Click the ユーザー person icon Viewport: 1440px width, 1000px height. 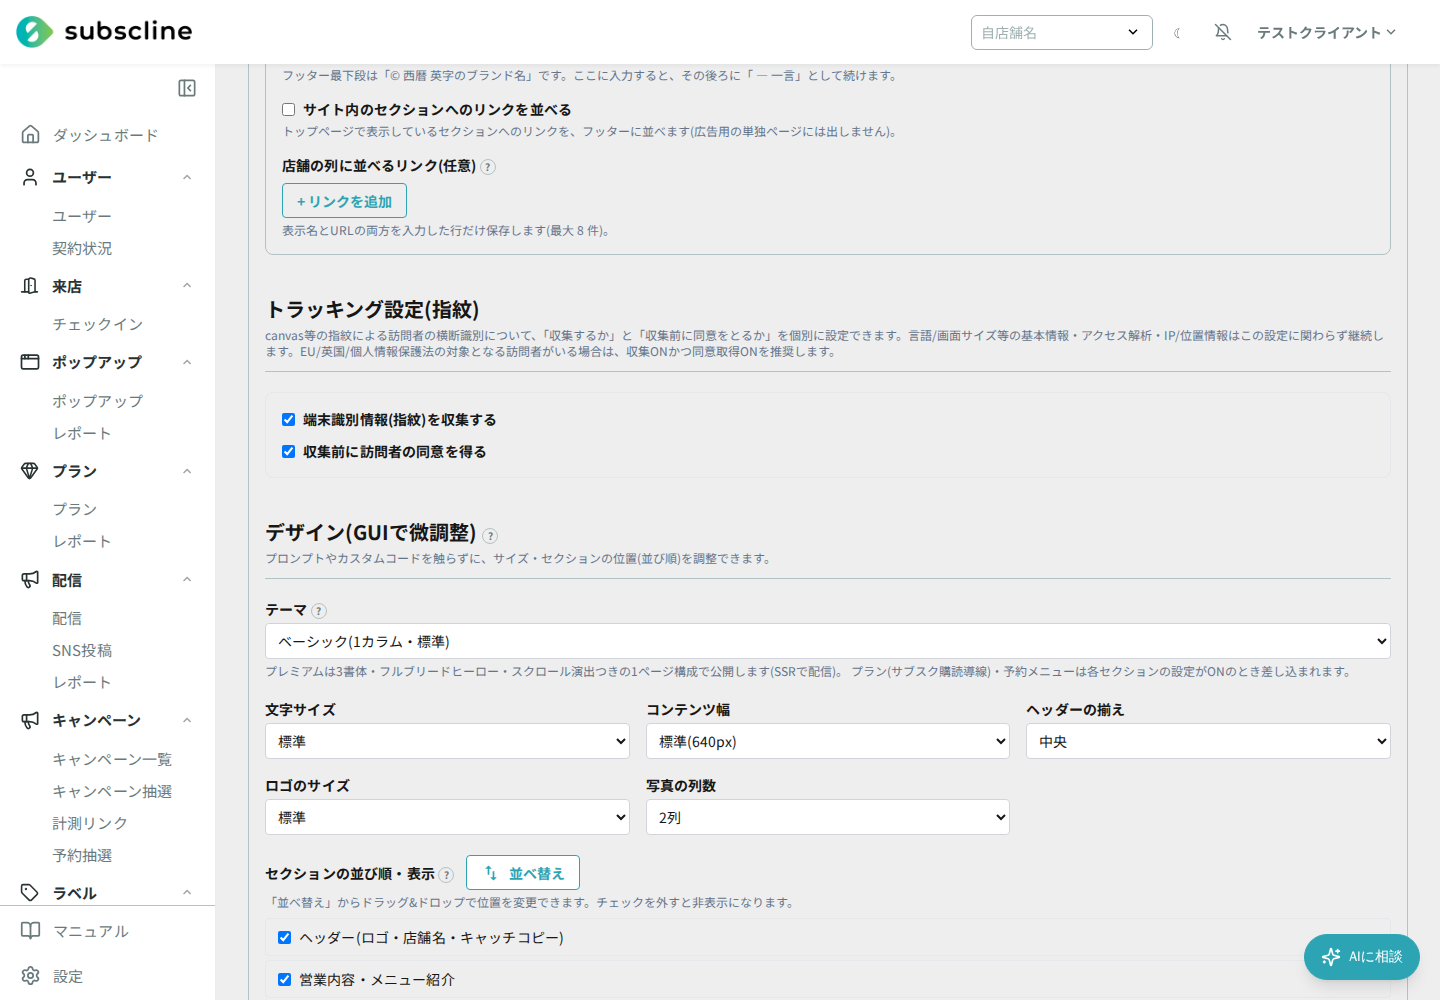(30, 177)
